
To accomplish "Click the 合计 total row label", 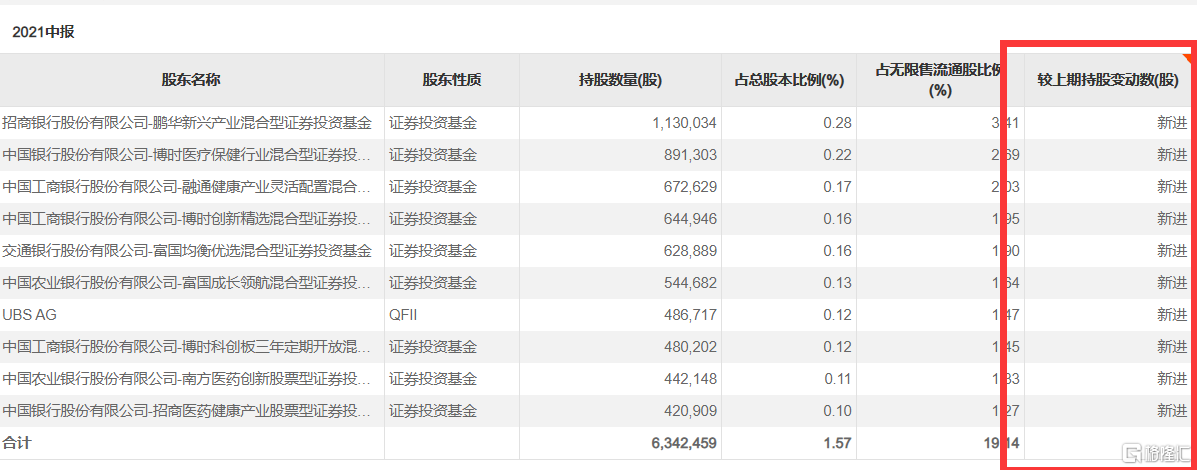I will coord(18,442).
